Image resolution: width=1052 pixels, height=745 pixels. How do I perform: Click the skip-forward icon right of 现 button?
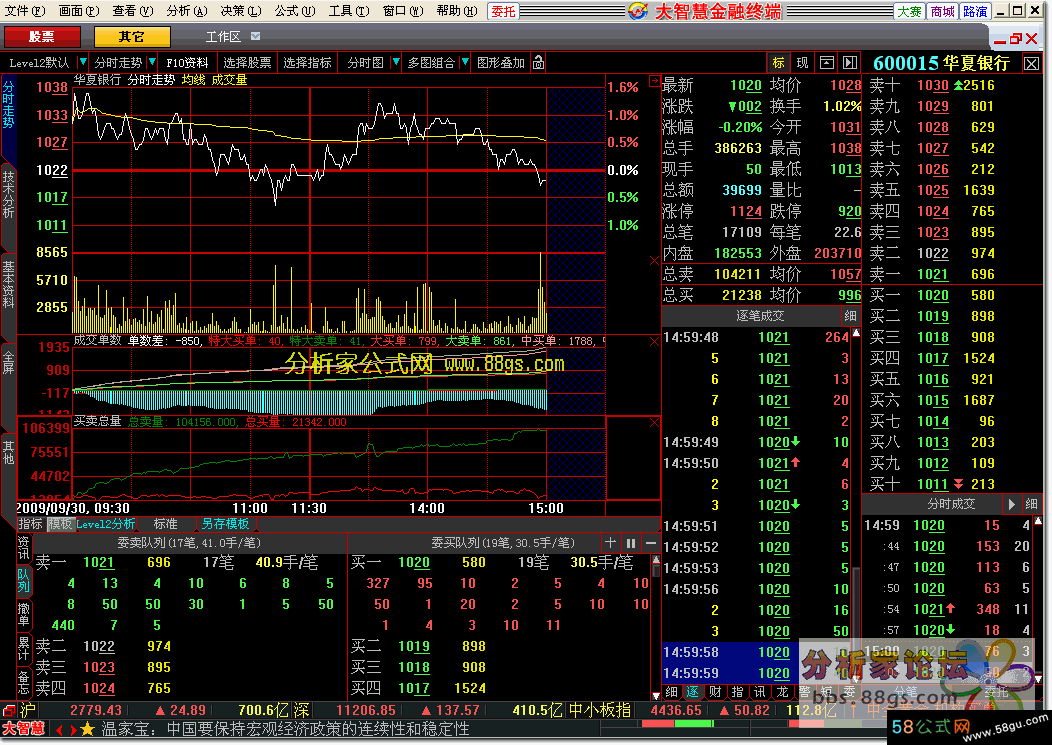click(850, 63)
